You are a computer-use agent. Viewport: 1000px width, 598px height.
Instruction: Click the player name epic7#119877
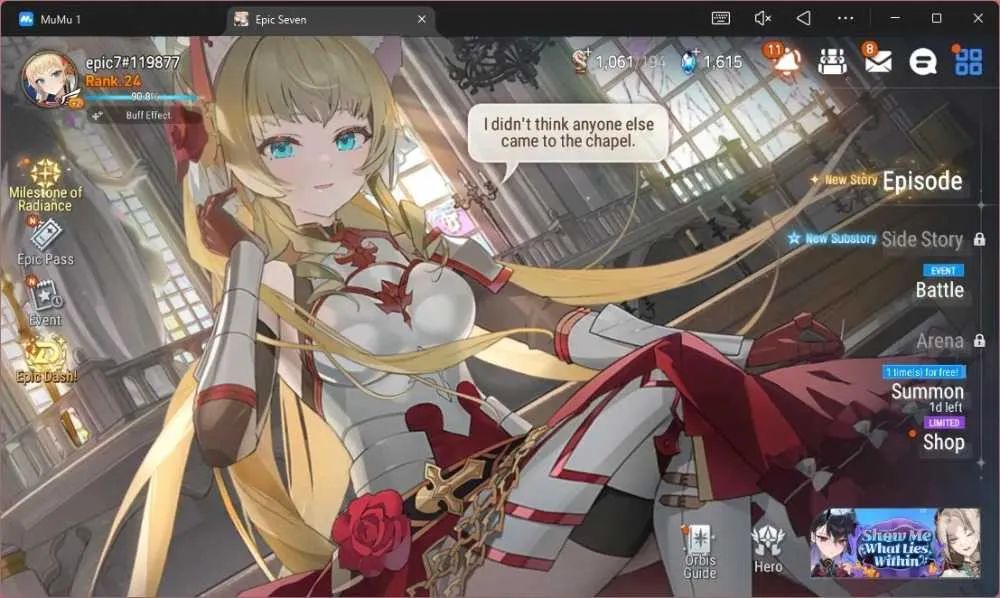click(133, 62)
